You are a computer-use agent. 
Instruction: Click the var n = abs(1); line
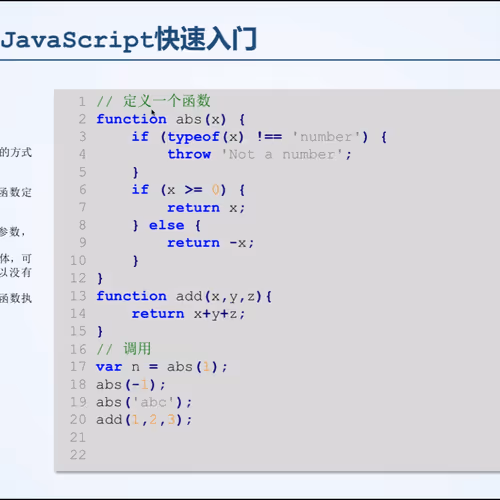tap(162, 367)
